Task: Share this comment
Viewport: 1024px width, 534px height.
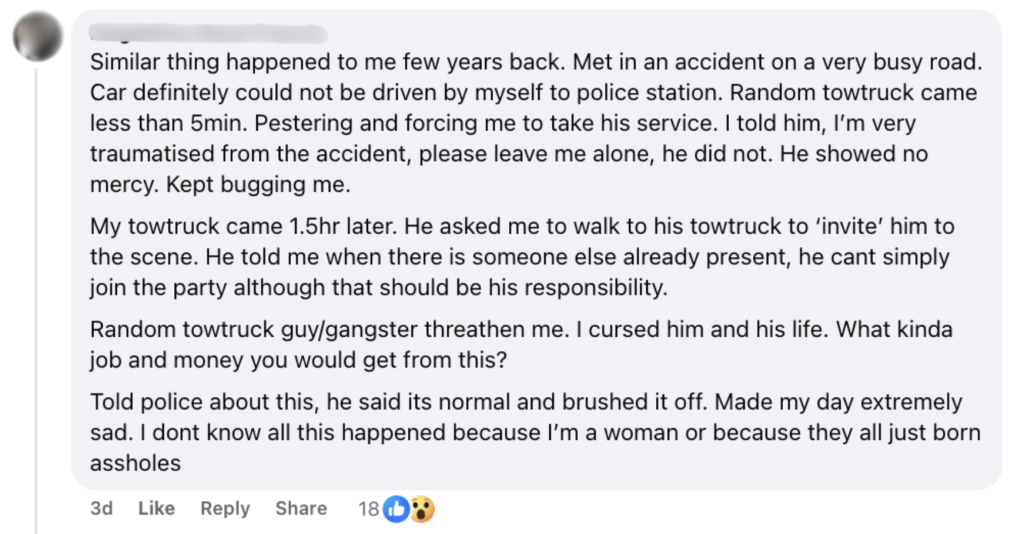Action: [x=301, y=509]
